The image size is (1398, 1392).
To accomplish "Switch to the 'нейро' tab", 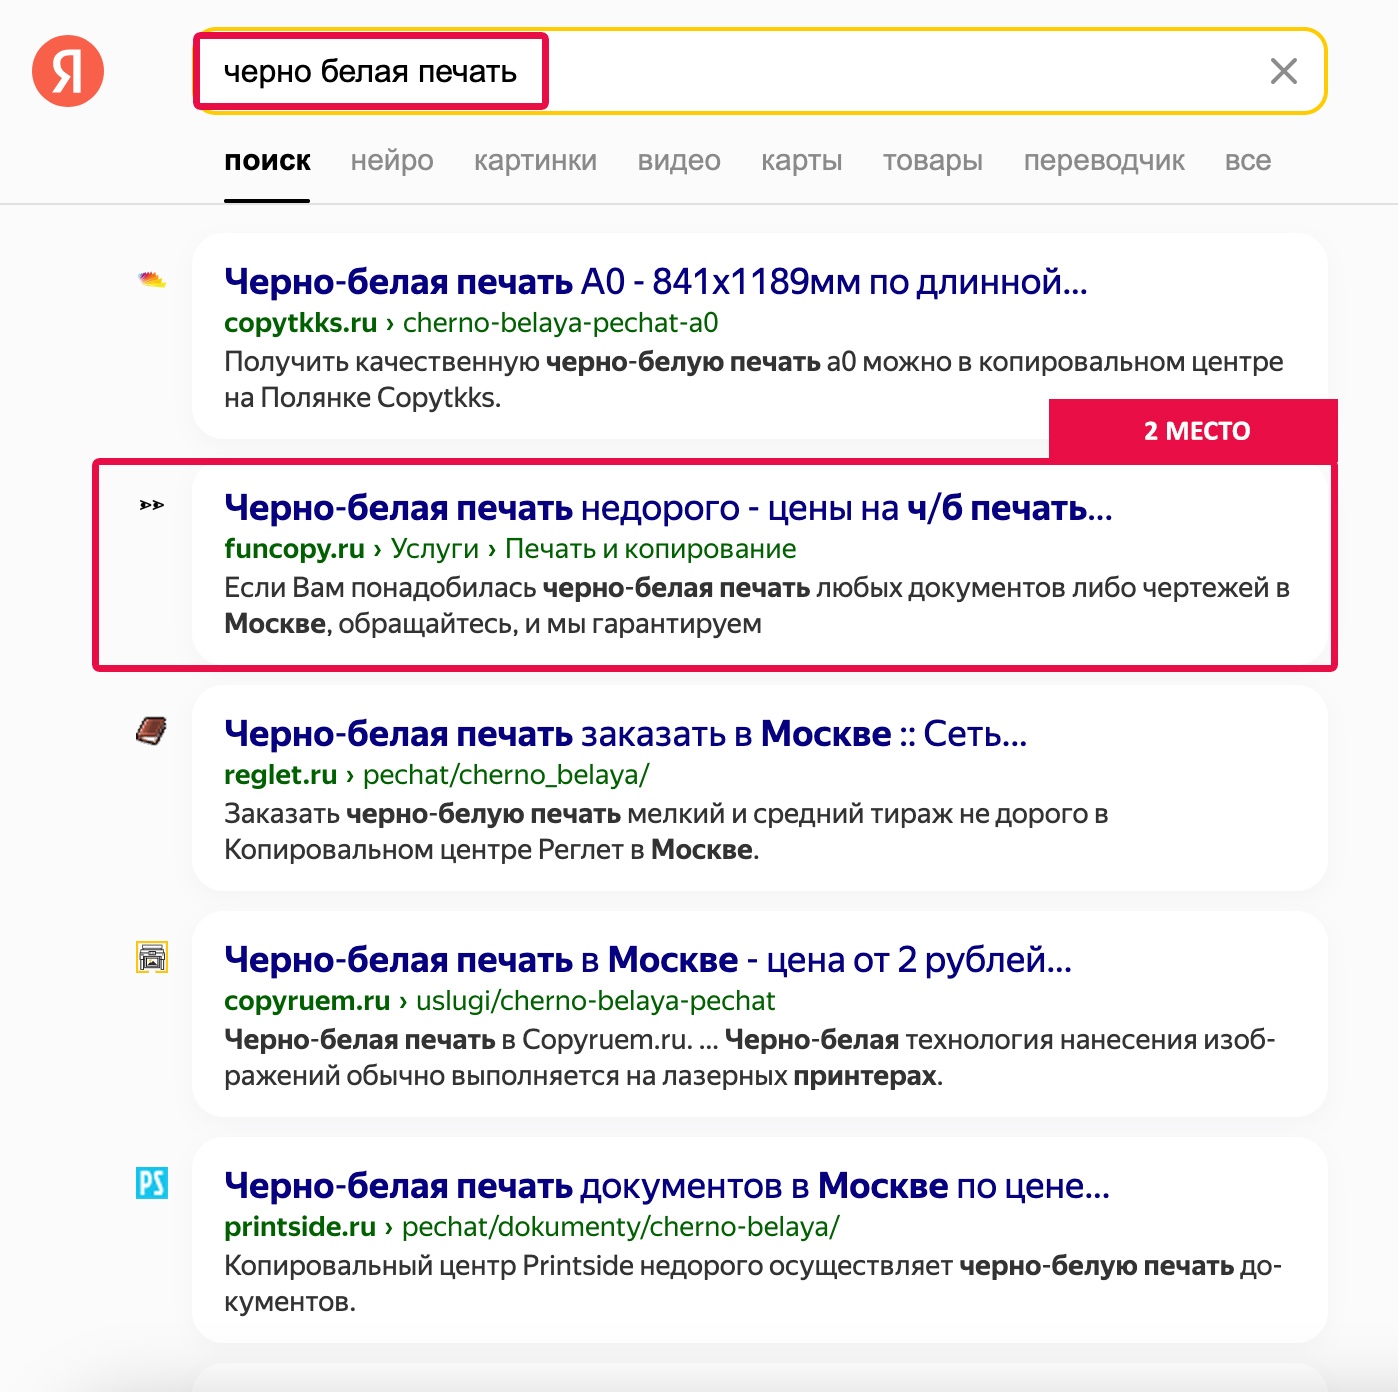I will pos(392,161).
